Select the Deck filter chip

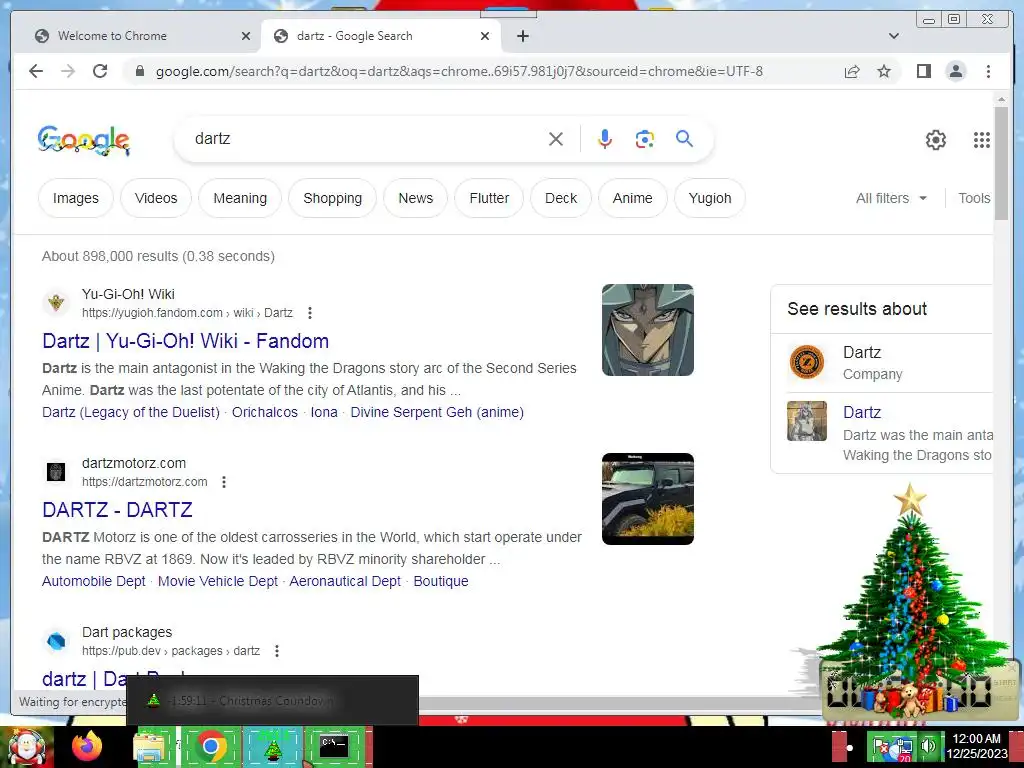pos(561,198)
